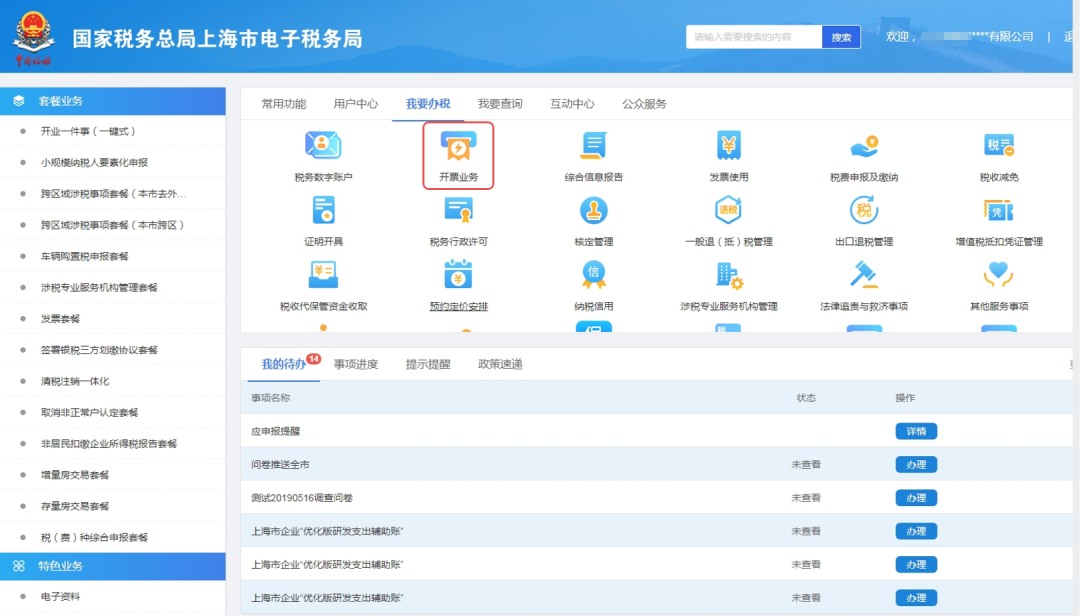Click the 发票使用 invoice usage icon
Viewport: 1080px width, 616px height.
(728, 155)
